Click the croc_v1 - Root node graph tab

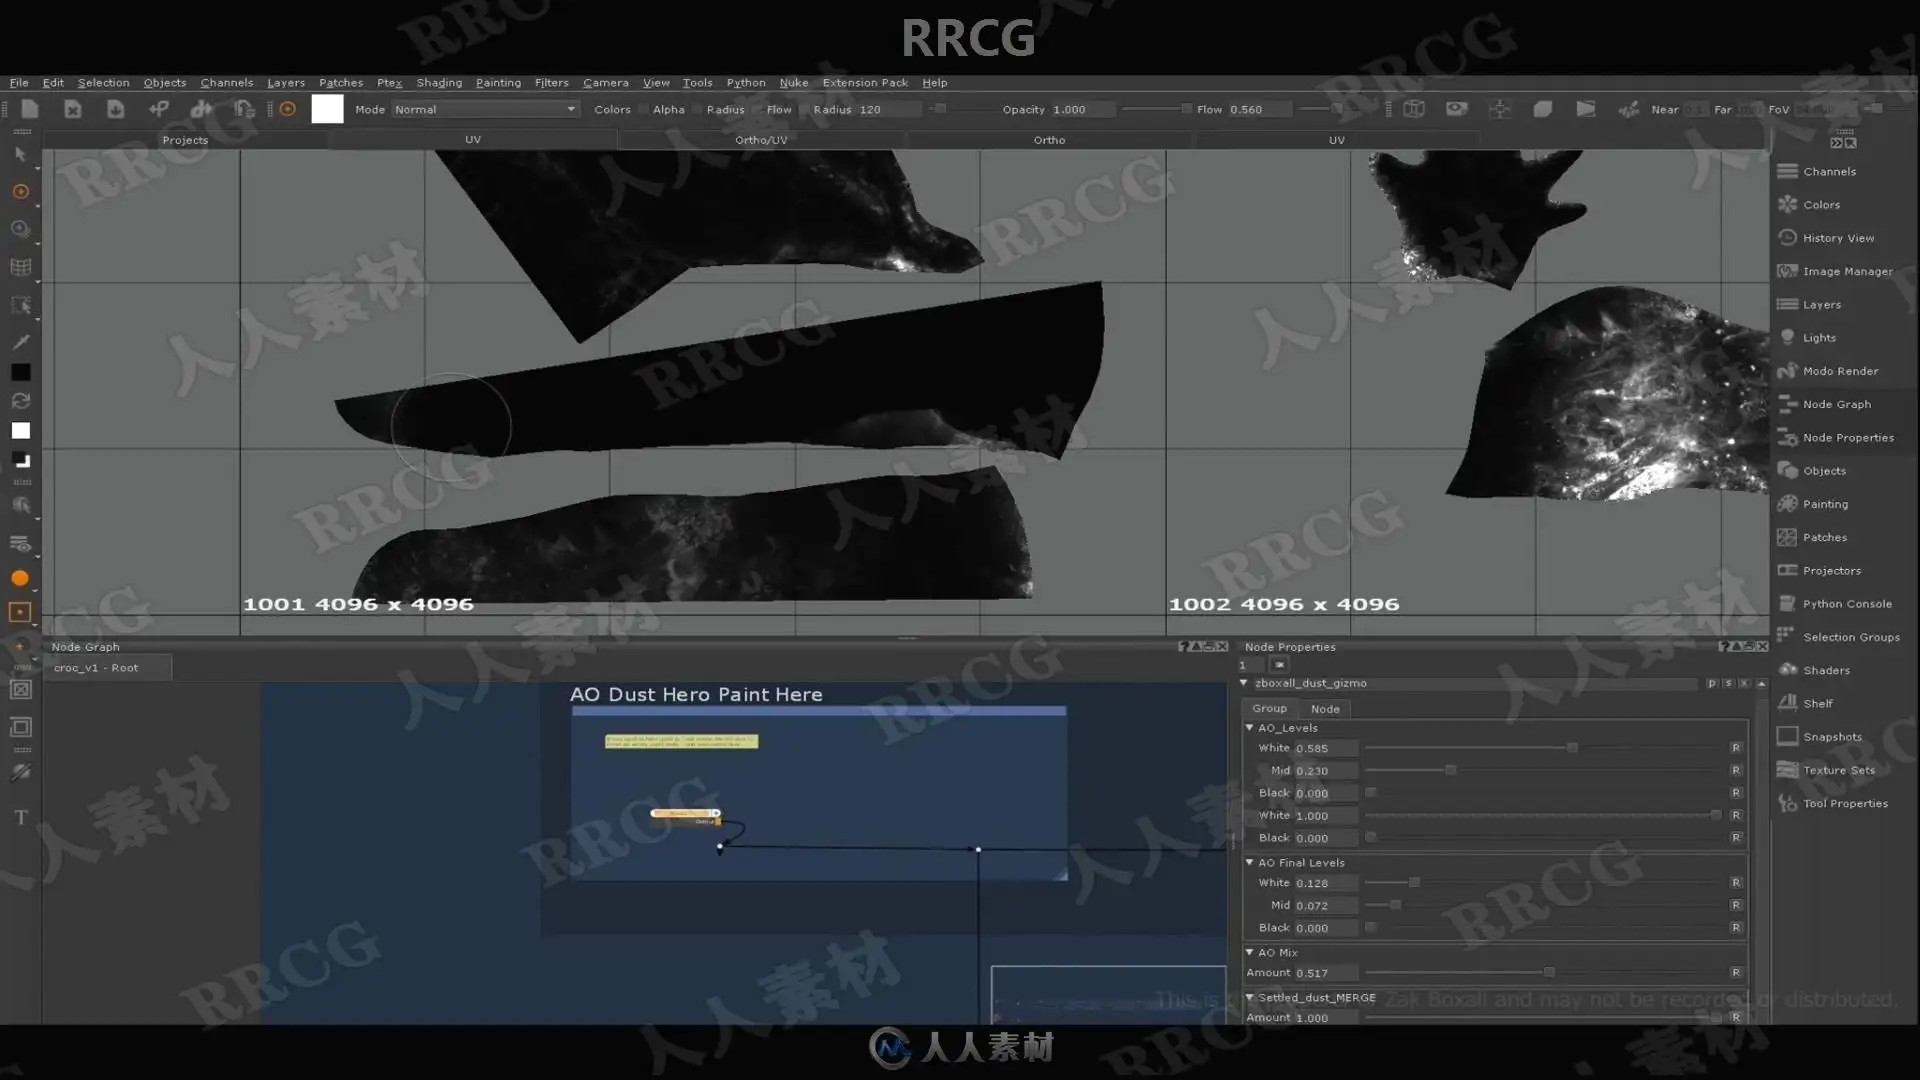pyautogui.click(x=108, y=668)
